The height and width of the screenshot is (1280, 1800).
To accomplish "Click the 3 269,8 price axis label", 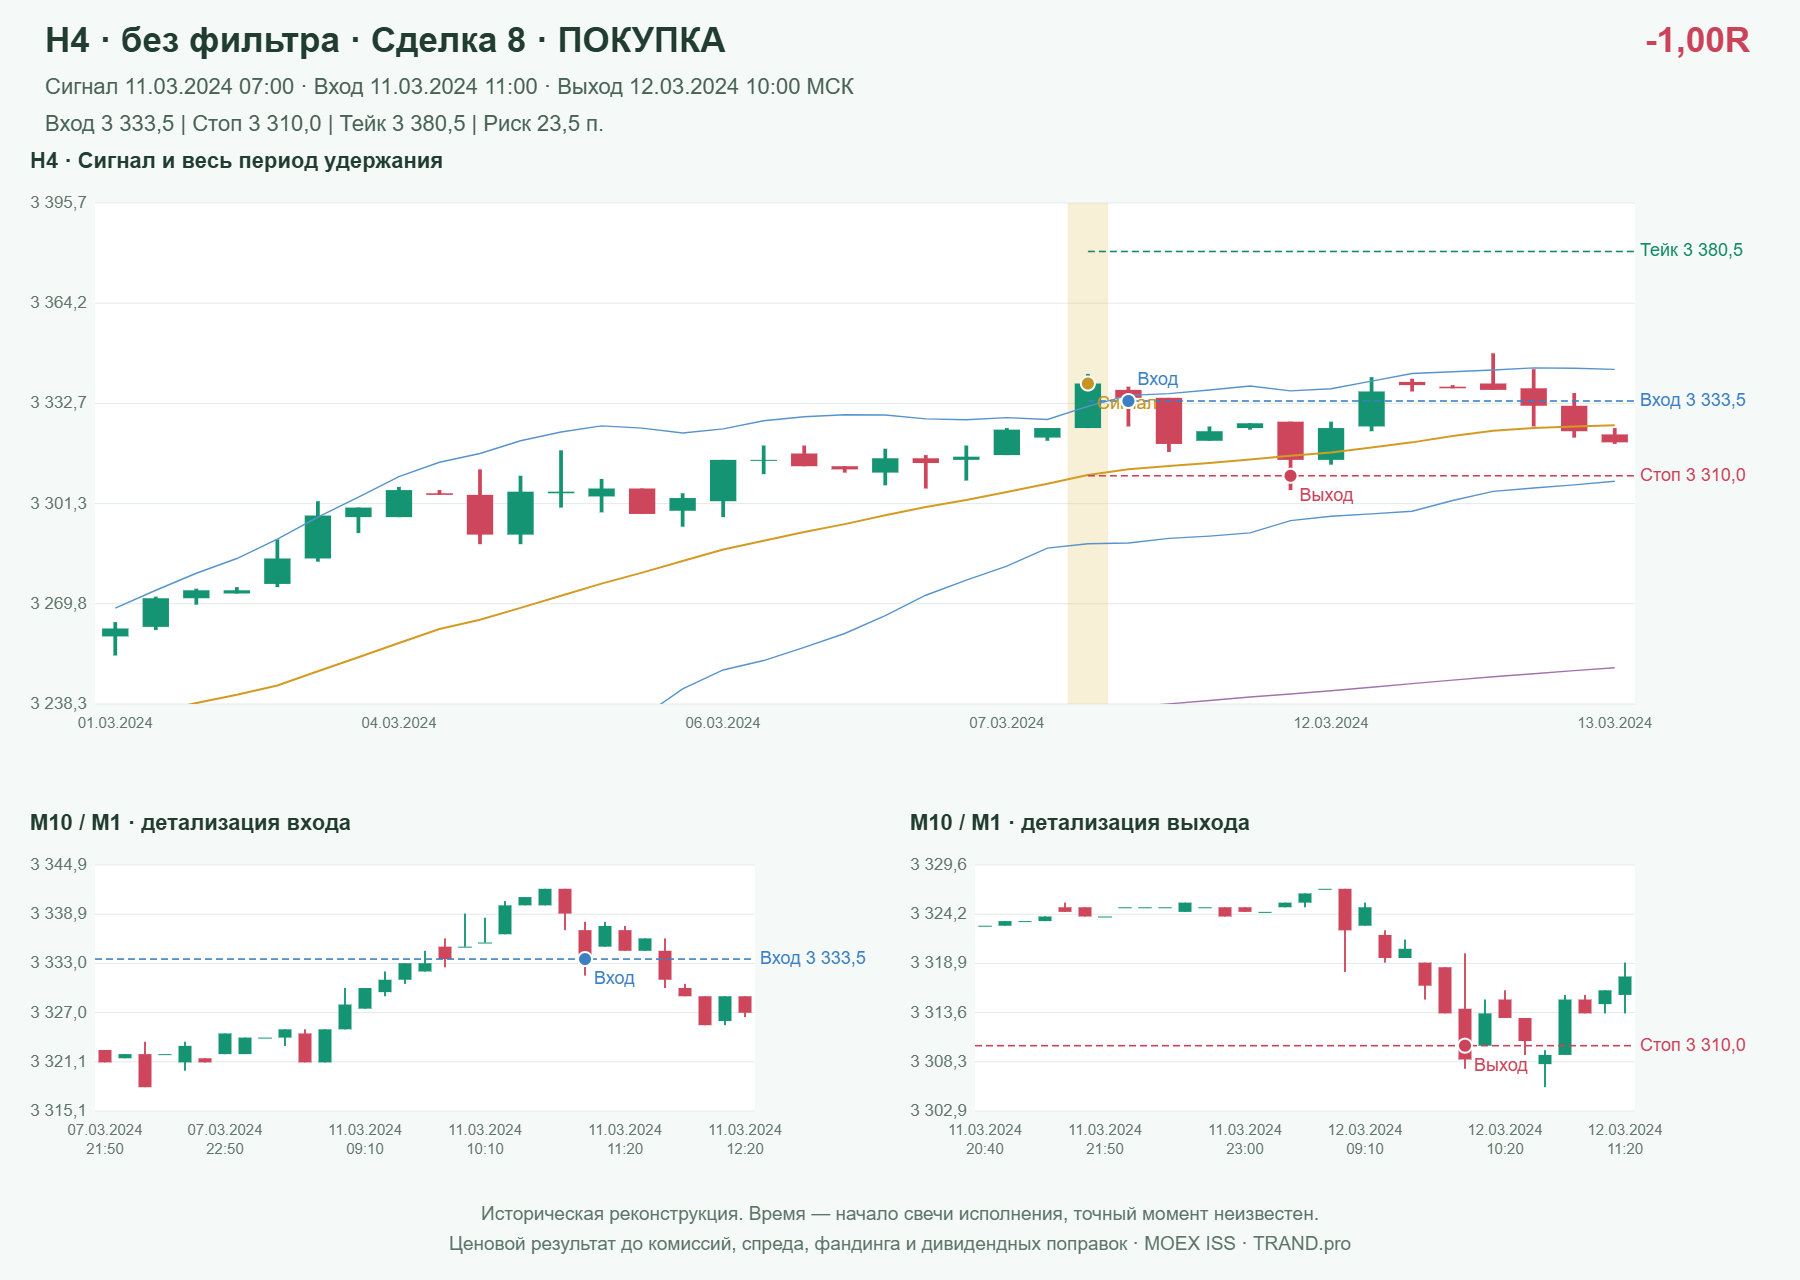I will 58,604.
